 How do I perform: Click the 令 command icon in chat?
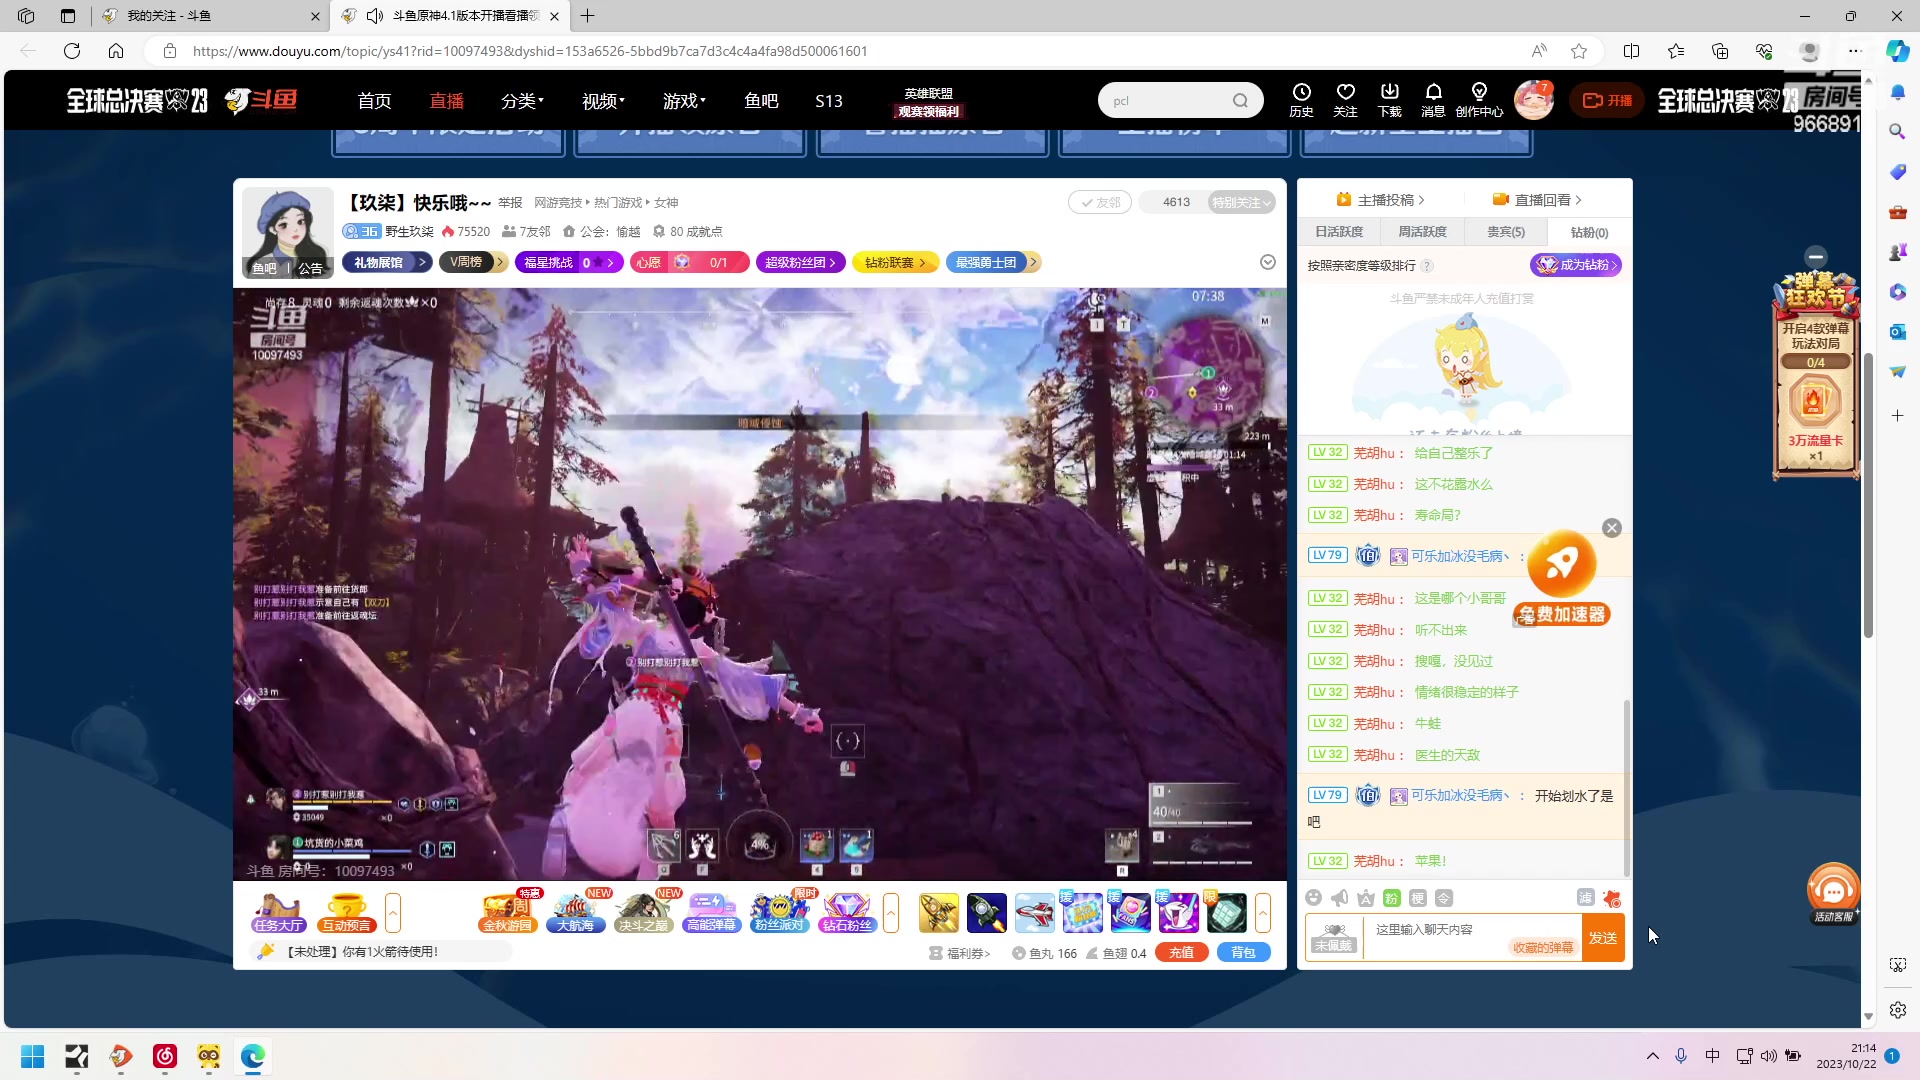tap(1444, 898)
